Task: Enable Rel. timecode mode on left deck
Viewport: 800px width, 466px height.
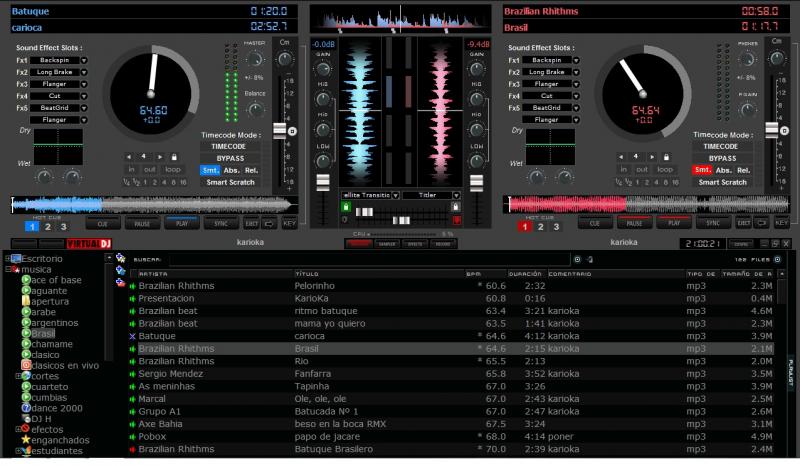Action: (x=252, y=170)
